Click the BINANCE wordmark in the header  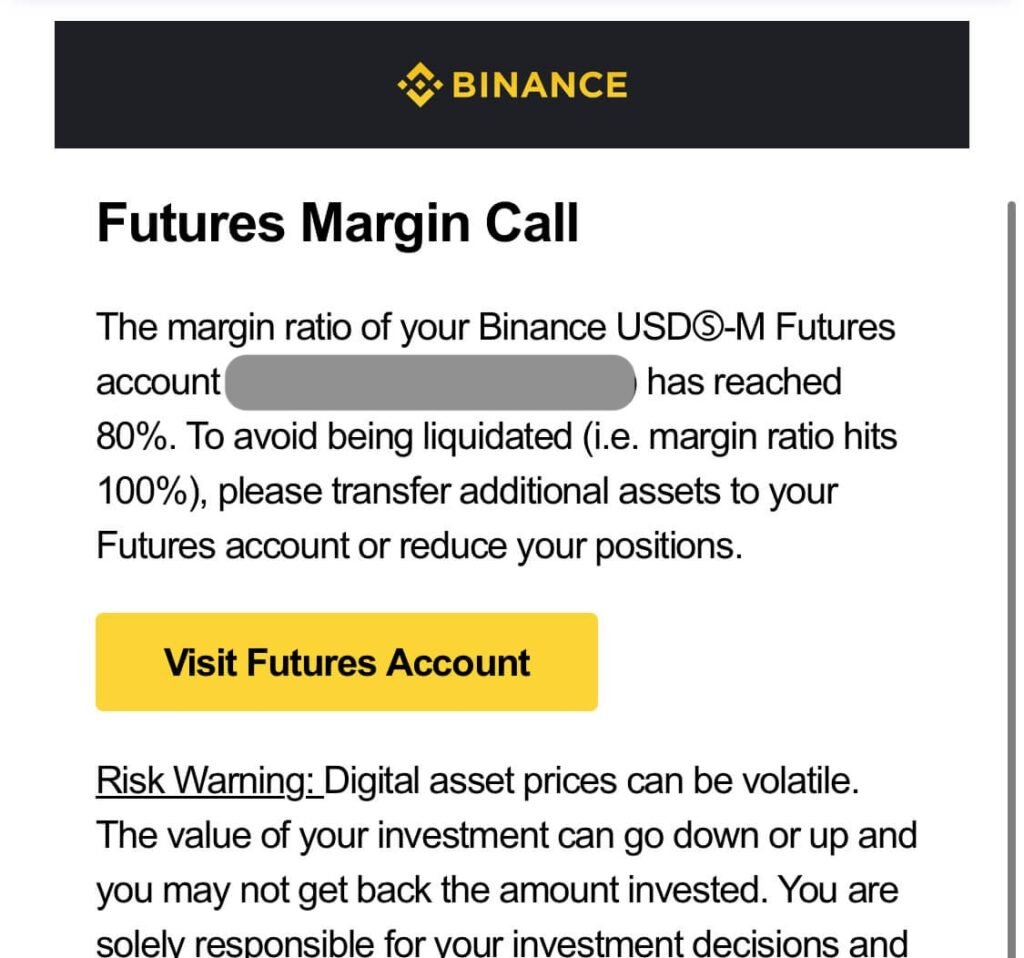(x=540, y=85)
